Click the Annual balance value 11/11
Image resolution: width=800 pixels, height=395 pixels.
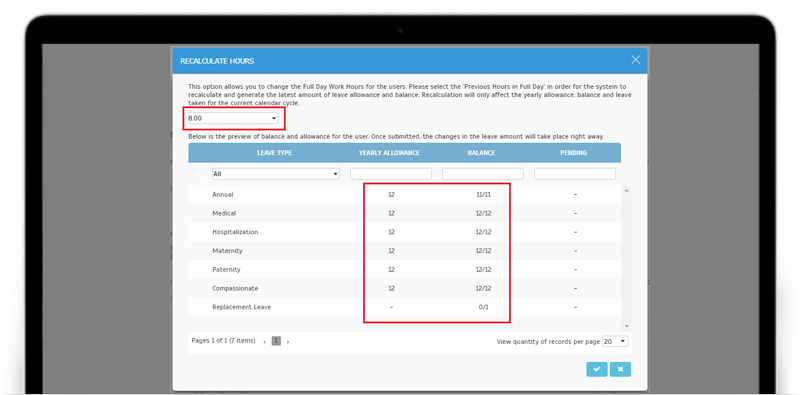483,194
